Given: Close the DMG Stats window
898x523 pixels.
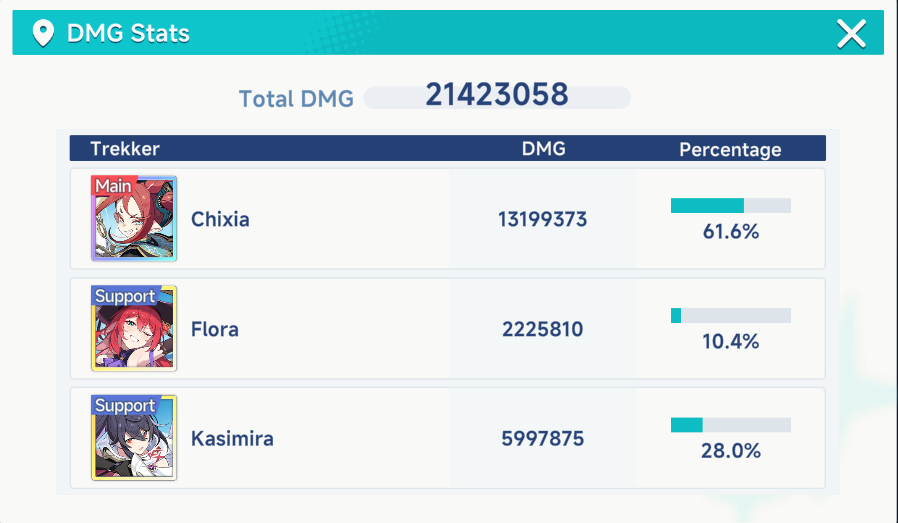Looking at the screenshot, I should click(x=851, y=34).
